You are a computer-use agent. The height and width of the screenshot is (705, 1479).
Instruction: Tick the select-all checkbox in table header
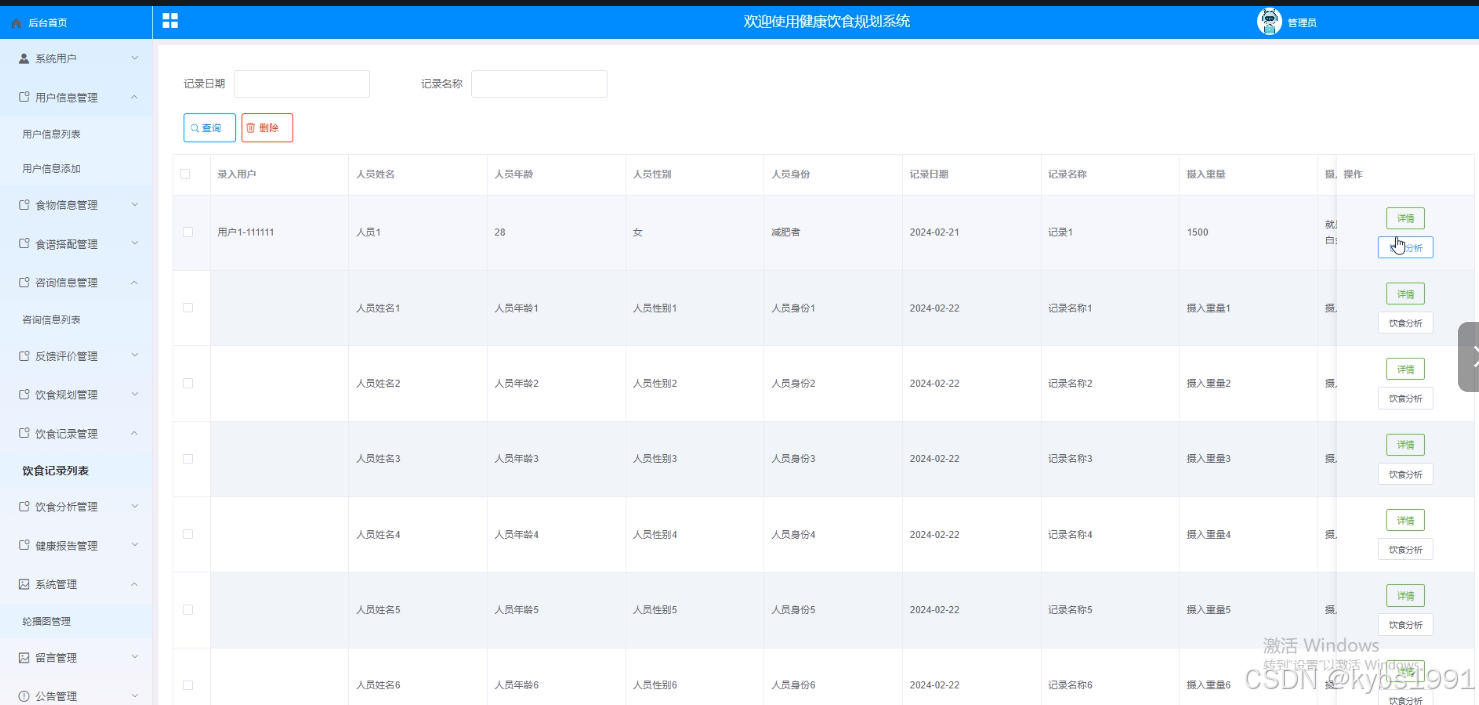tap(185, 174)
